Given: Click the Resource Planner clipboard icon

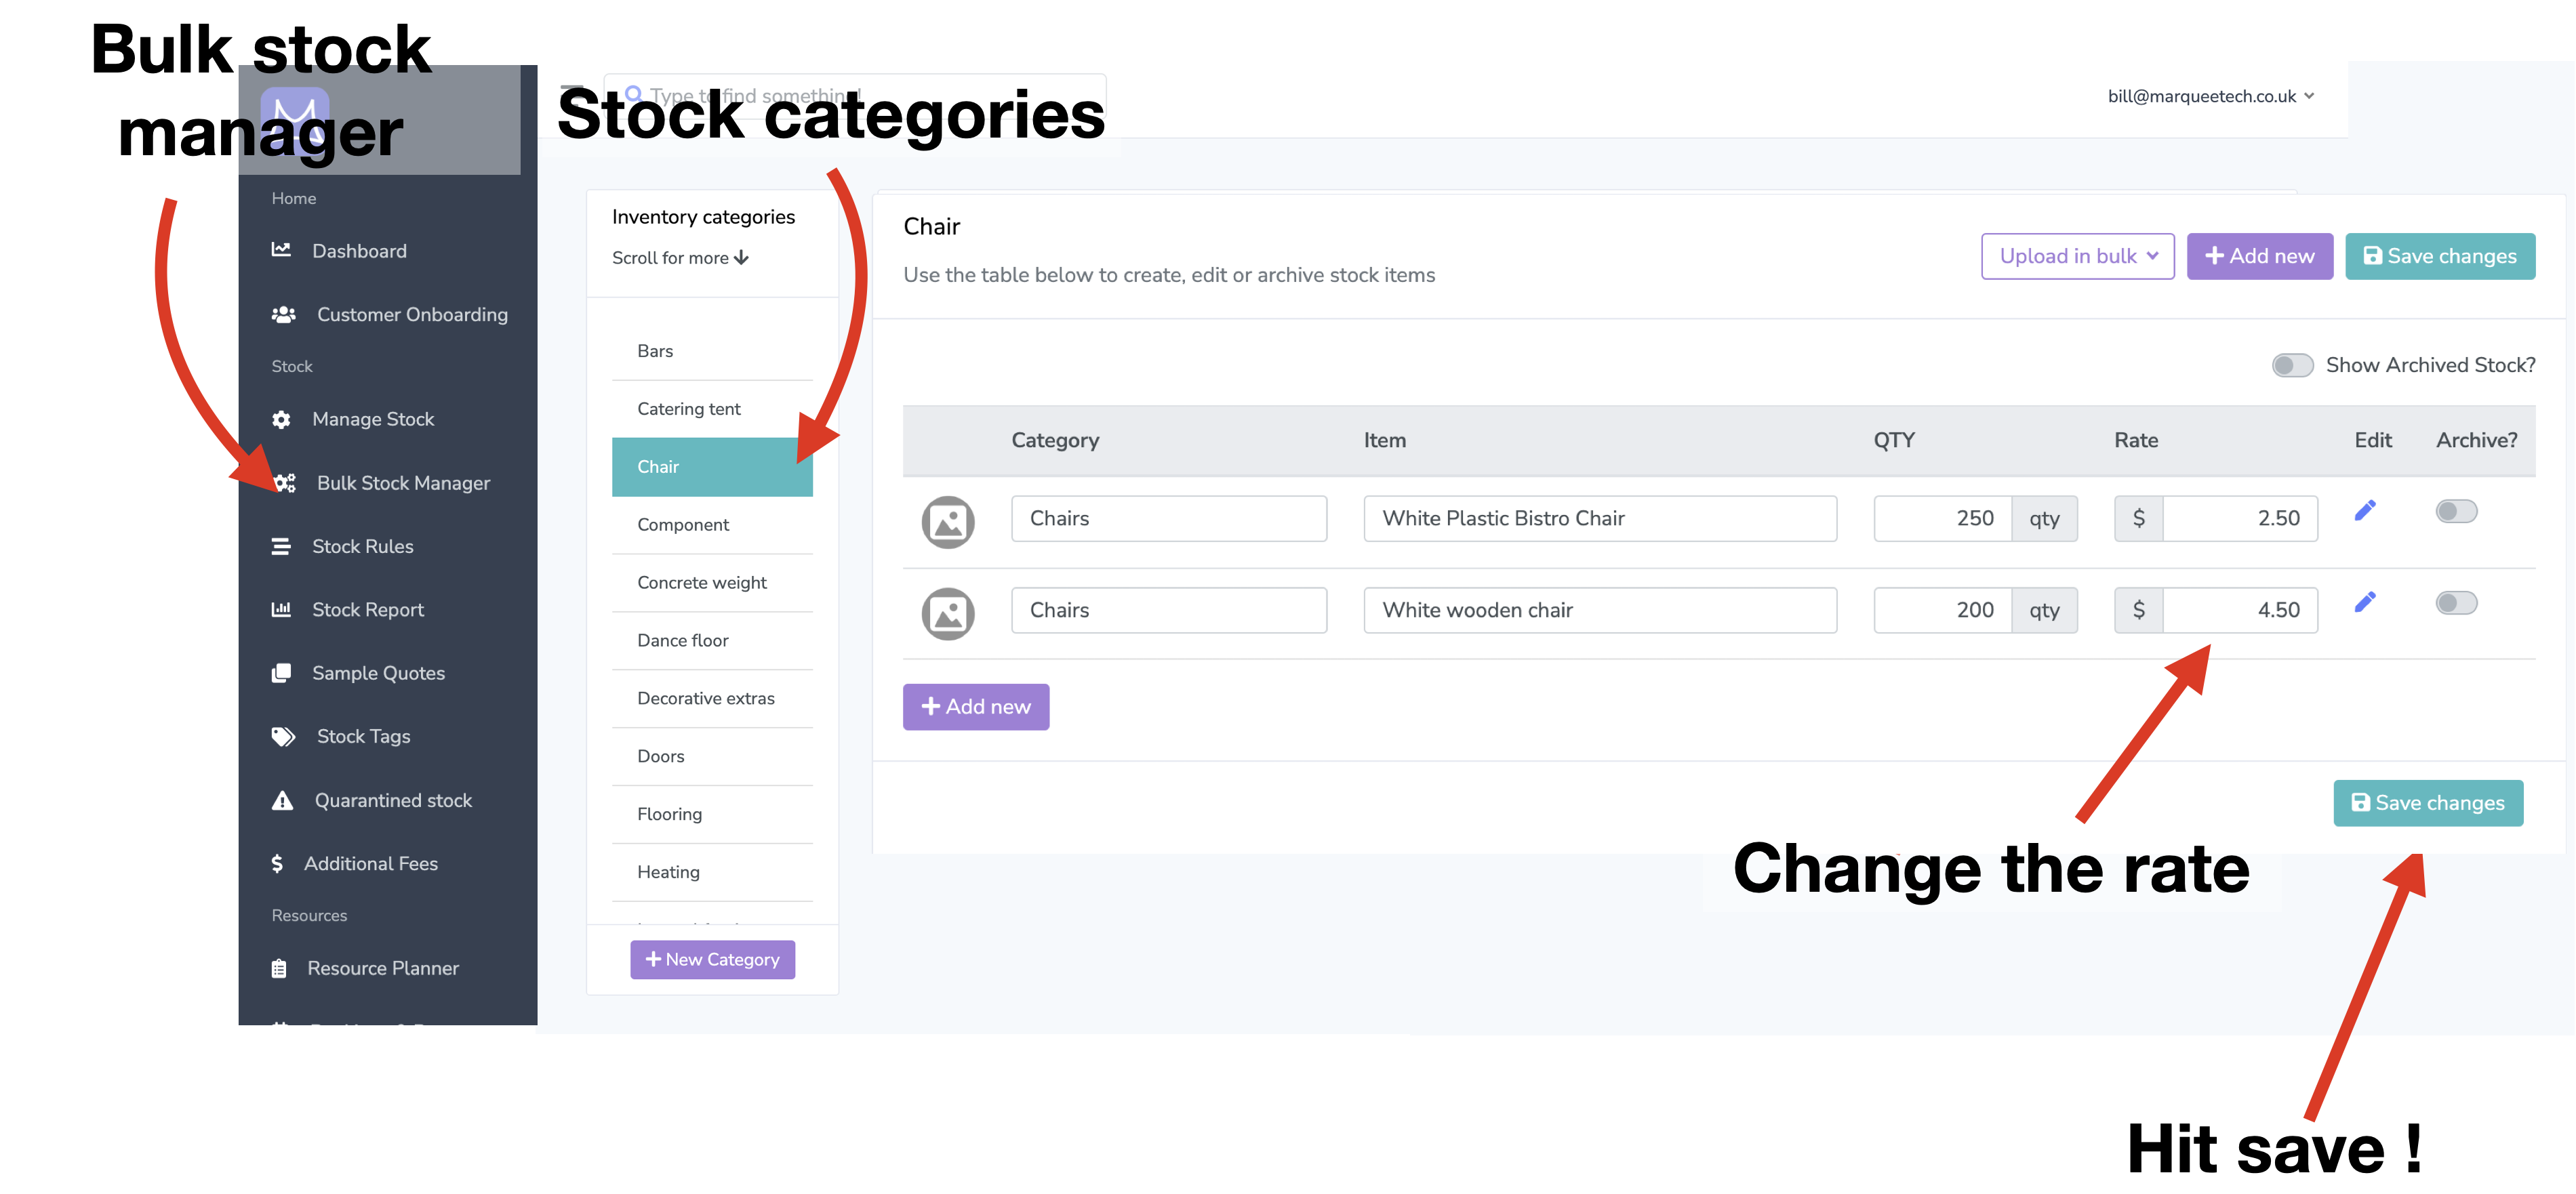Looking at the screenshot, I should 279,968.
